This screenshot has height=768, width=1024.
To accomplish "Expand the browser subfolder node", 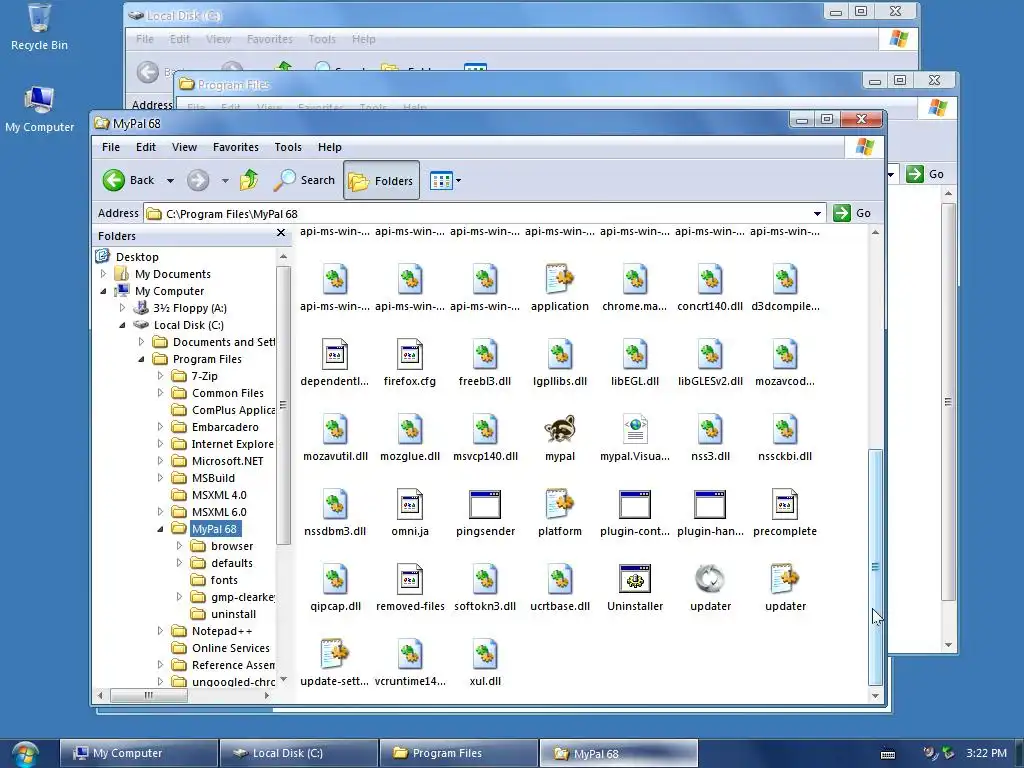I will point(179,545).
